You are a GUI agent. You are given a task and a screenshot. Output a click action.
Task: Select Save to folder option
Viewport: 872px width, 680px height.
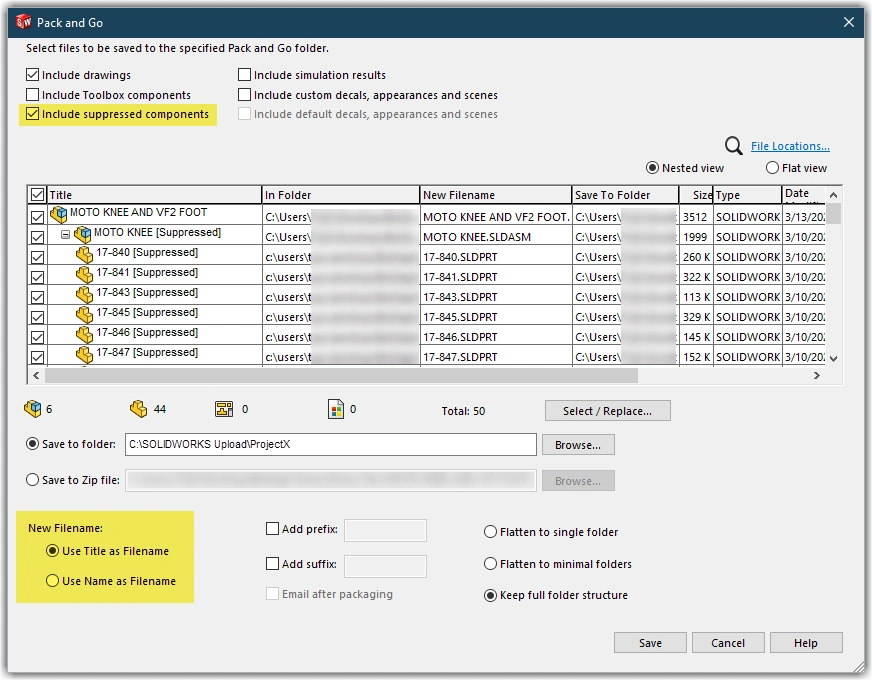click(x=33, y=444)
